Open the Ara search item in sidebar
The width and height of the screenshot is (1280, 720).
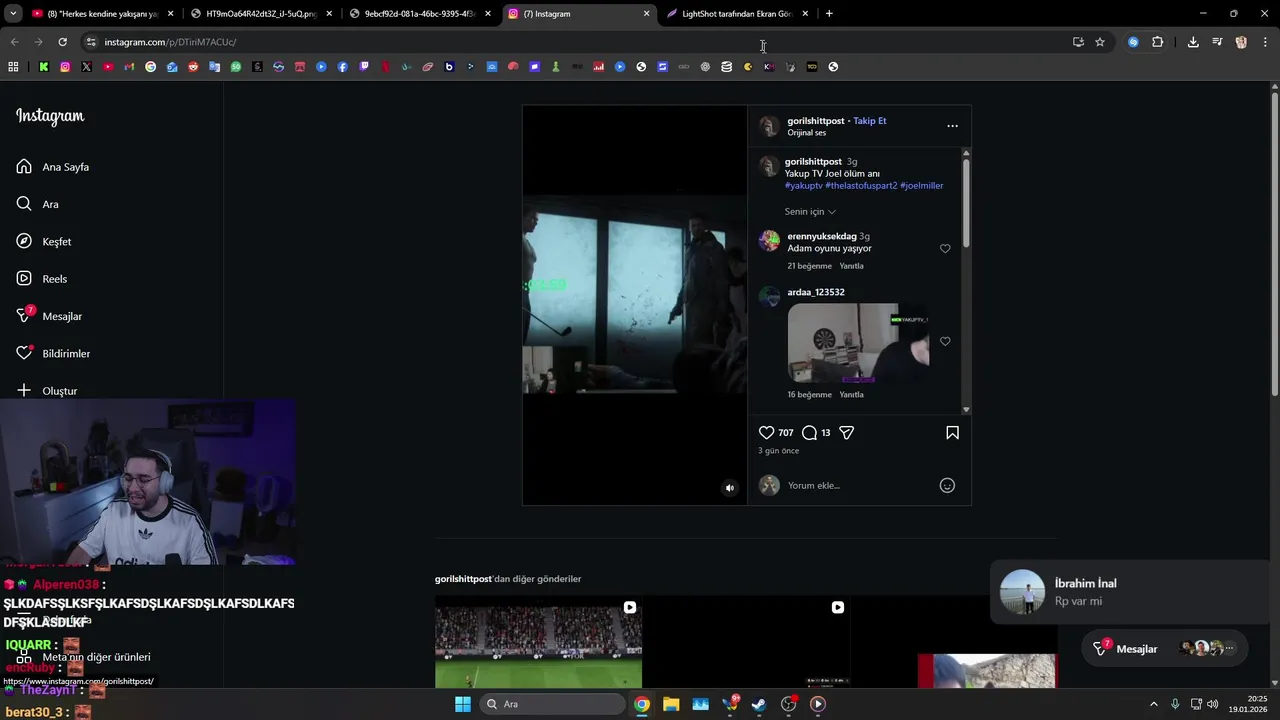coord(38,204)
